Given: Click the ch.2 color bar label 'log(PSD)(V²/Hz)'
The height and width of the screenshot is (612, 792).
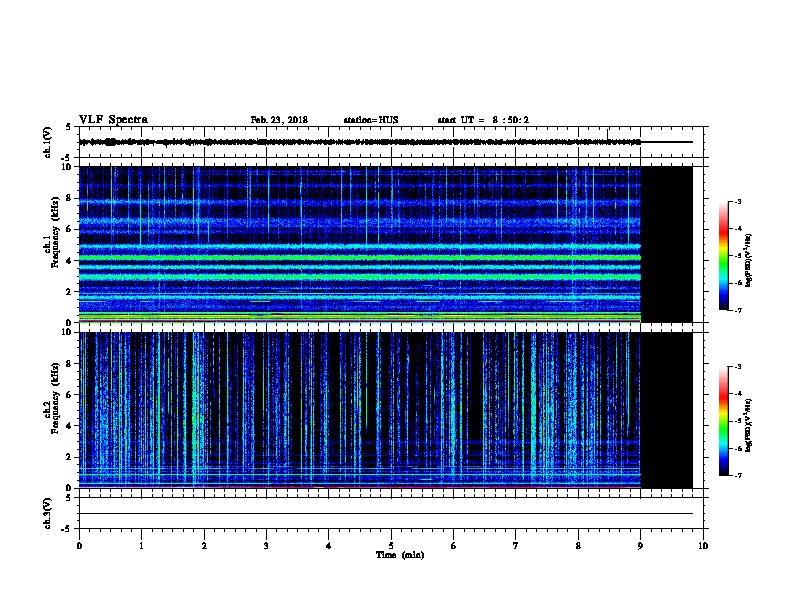Looking at the screenshot, I should coord(748,426).
